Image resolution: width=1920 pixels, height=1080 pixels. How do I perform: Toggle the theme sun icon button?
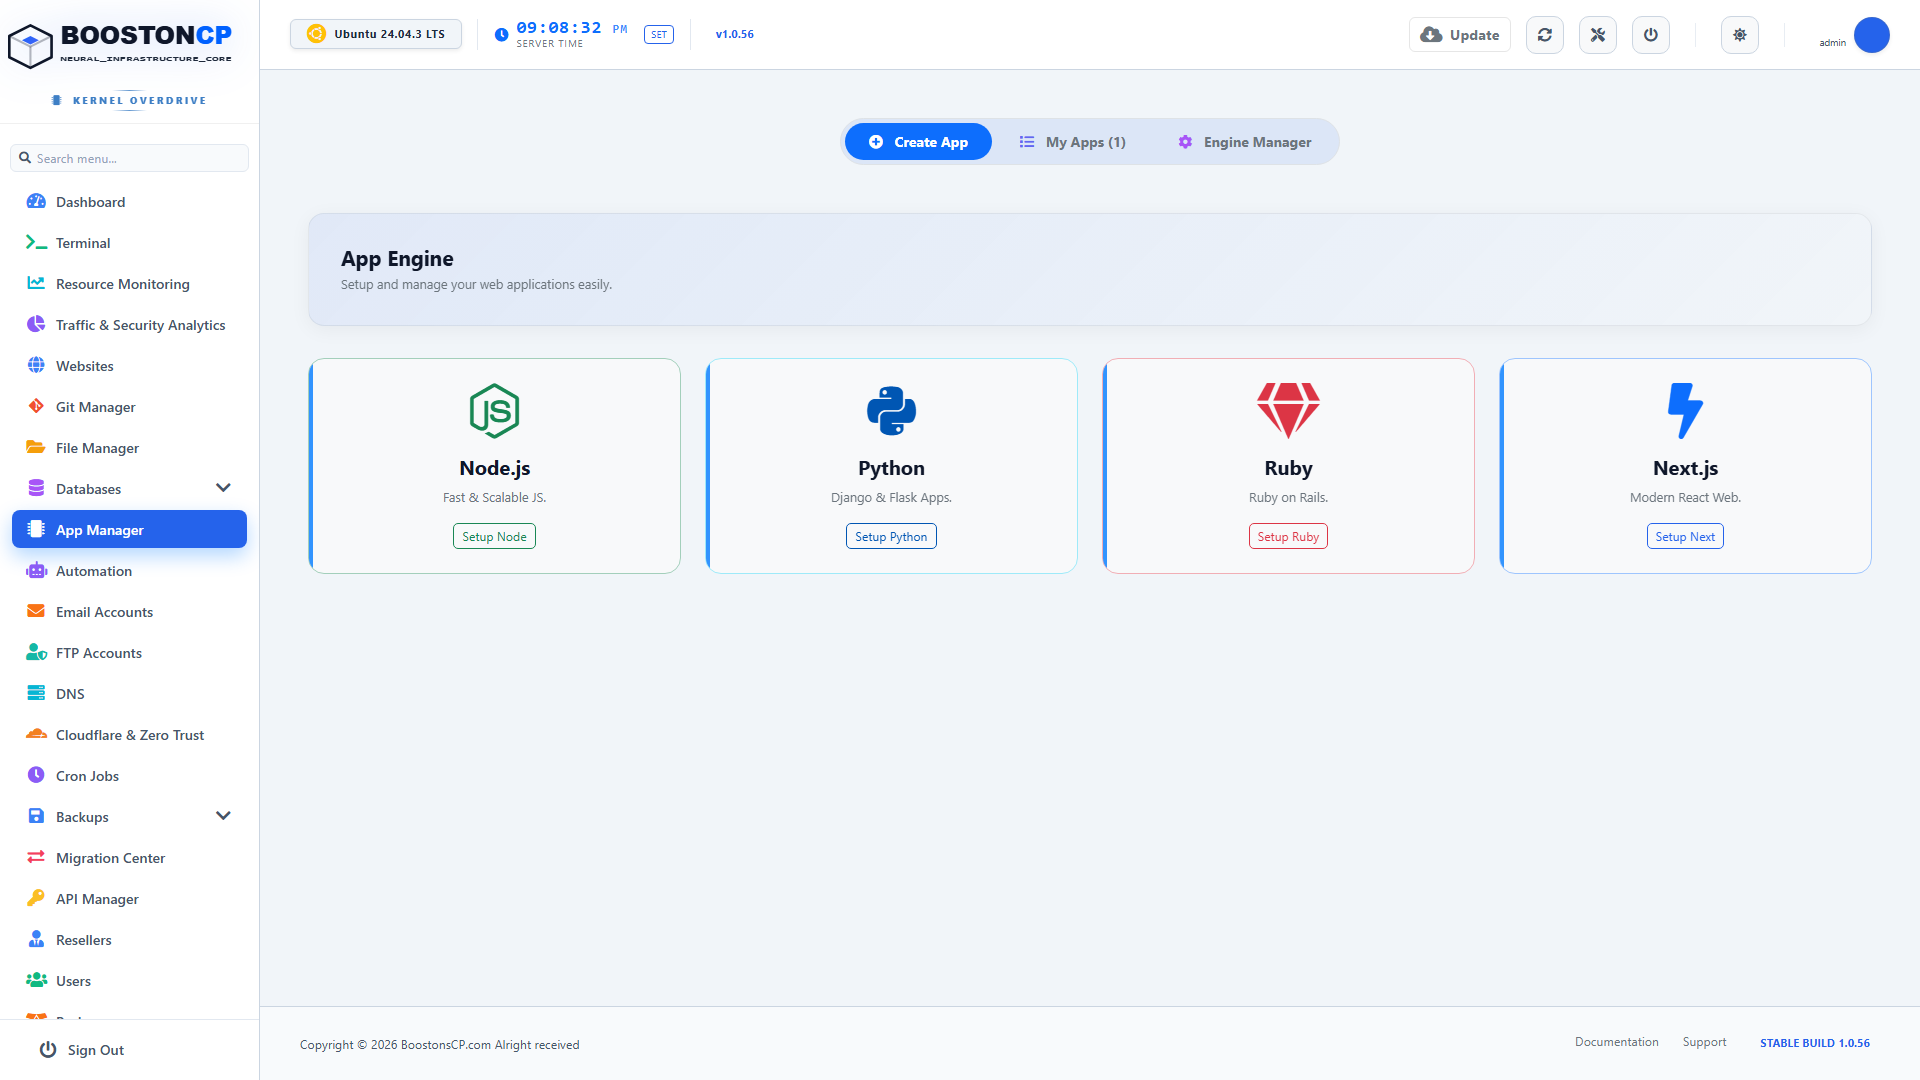click(x=1740, y=35)
